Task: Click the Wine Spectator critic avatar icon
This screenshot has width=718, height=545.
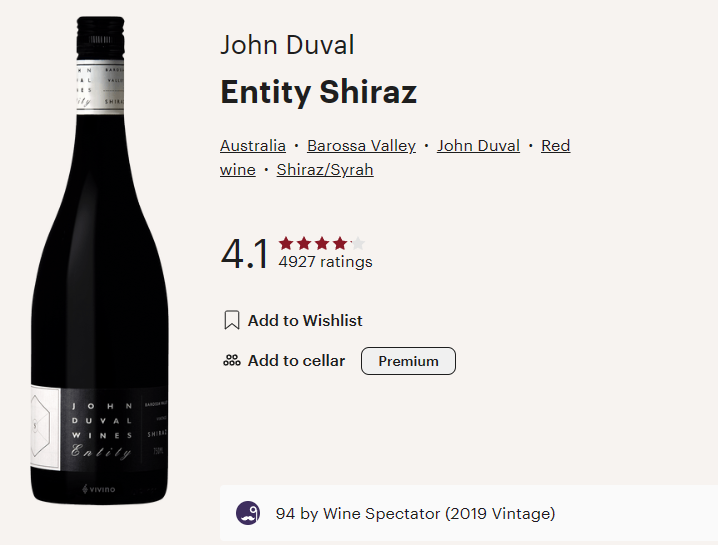Action: coord(248,514)
